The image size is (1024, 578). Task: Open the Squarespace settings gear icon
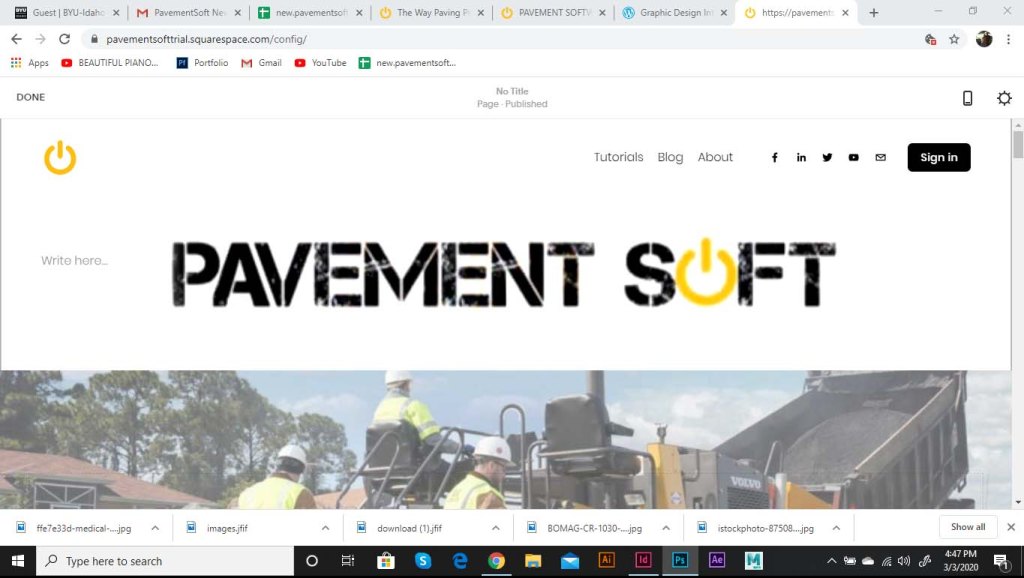(1004, 98)
